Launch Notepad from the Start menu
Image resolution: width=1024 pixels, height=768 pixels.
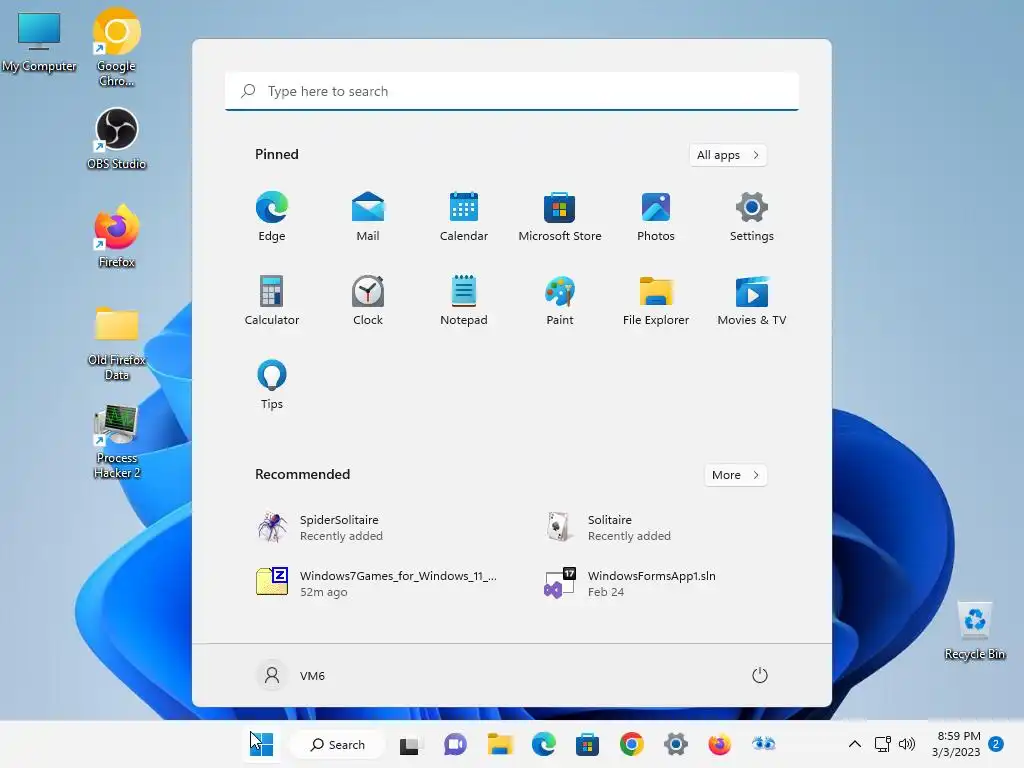click(x=464, y=300)
